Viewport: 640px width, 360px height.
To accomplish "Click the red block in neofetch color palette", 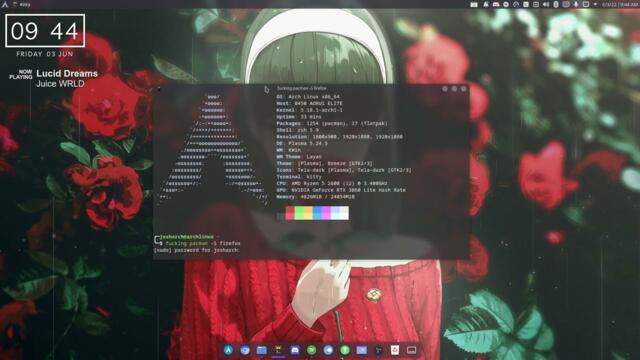I will click(x=290, y=213).
